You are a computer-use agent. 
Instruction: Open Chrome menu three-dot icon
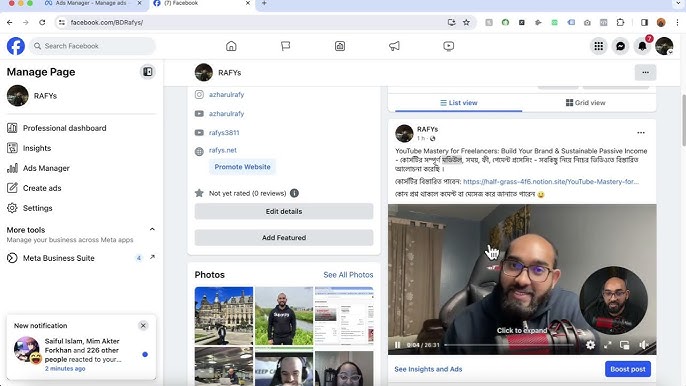point(677,22)
